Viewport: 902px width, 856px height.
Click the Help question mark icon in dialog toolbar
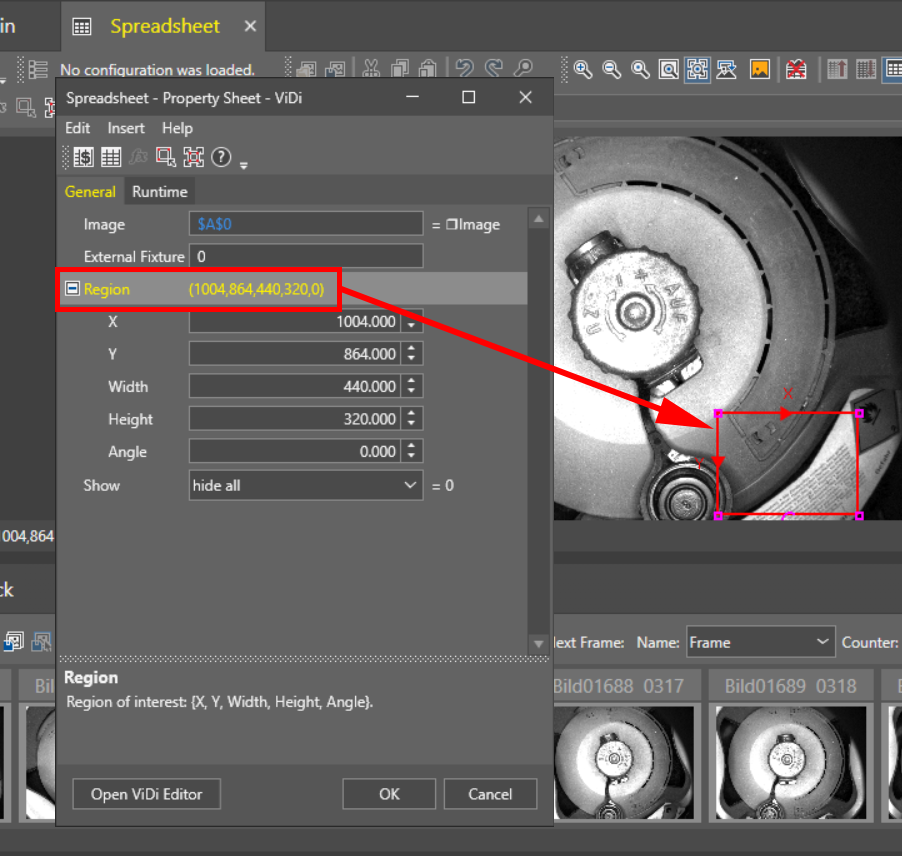[x=222, y=157]
